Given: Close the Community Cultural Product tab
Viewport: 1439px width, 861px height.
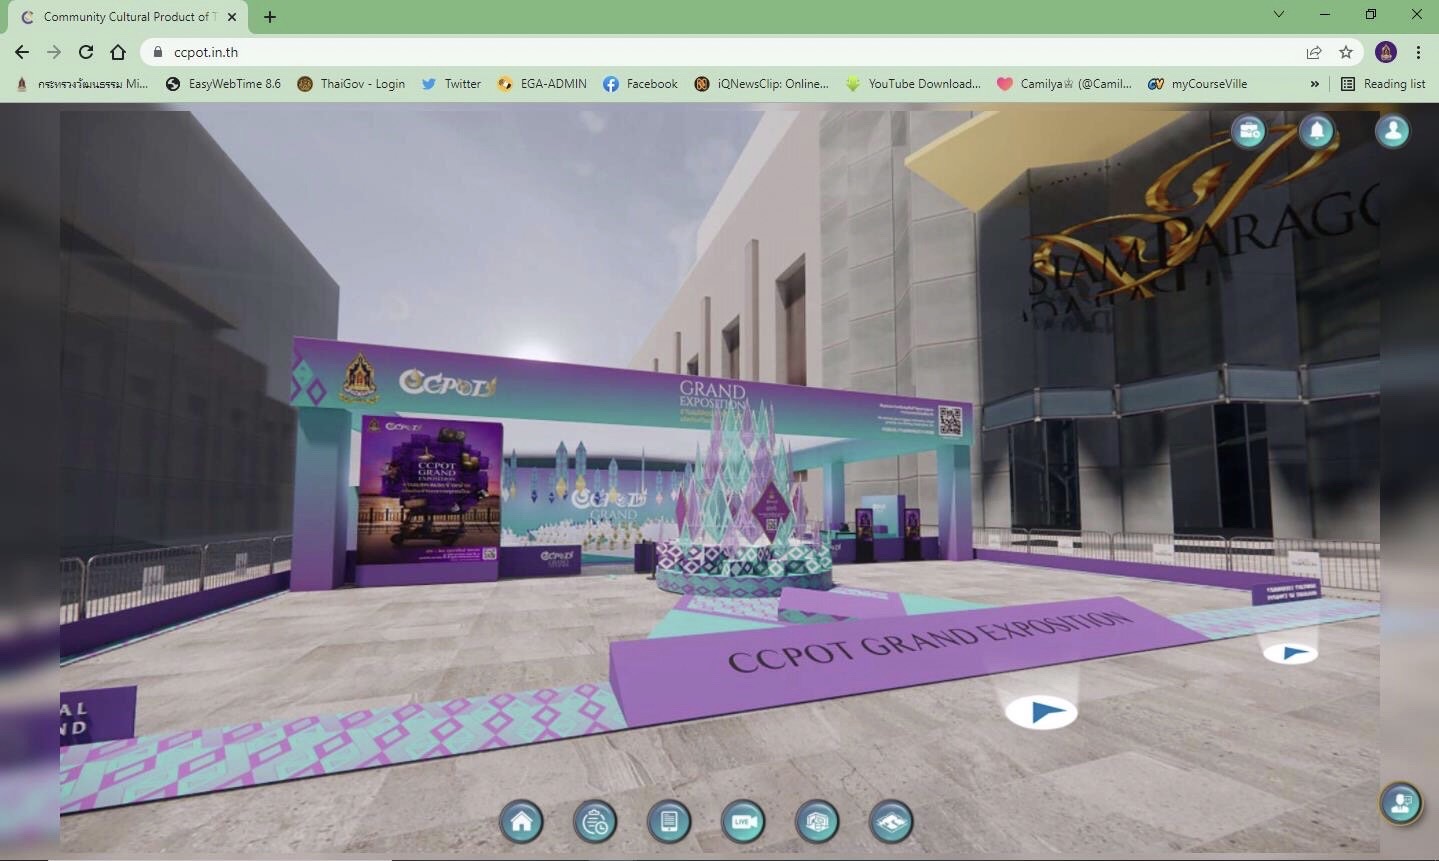Looking at the screenshot, I should tap(232, 16).
